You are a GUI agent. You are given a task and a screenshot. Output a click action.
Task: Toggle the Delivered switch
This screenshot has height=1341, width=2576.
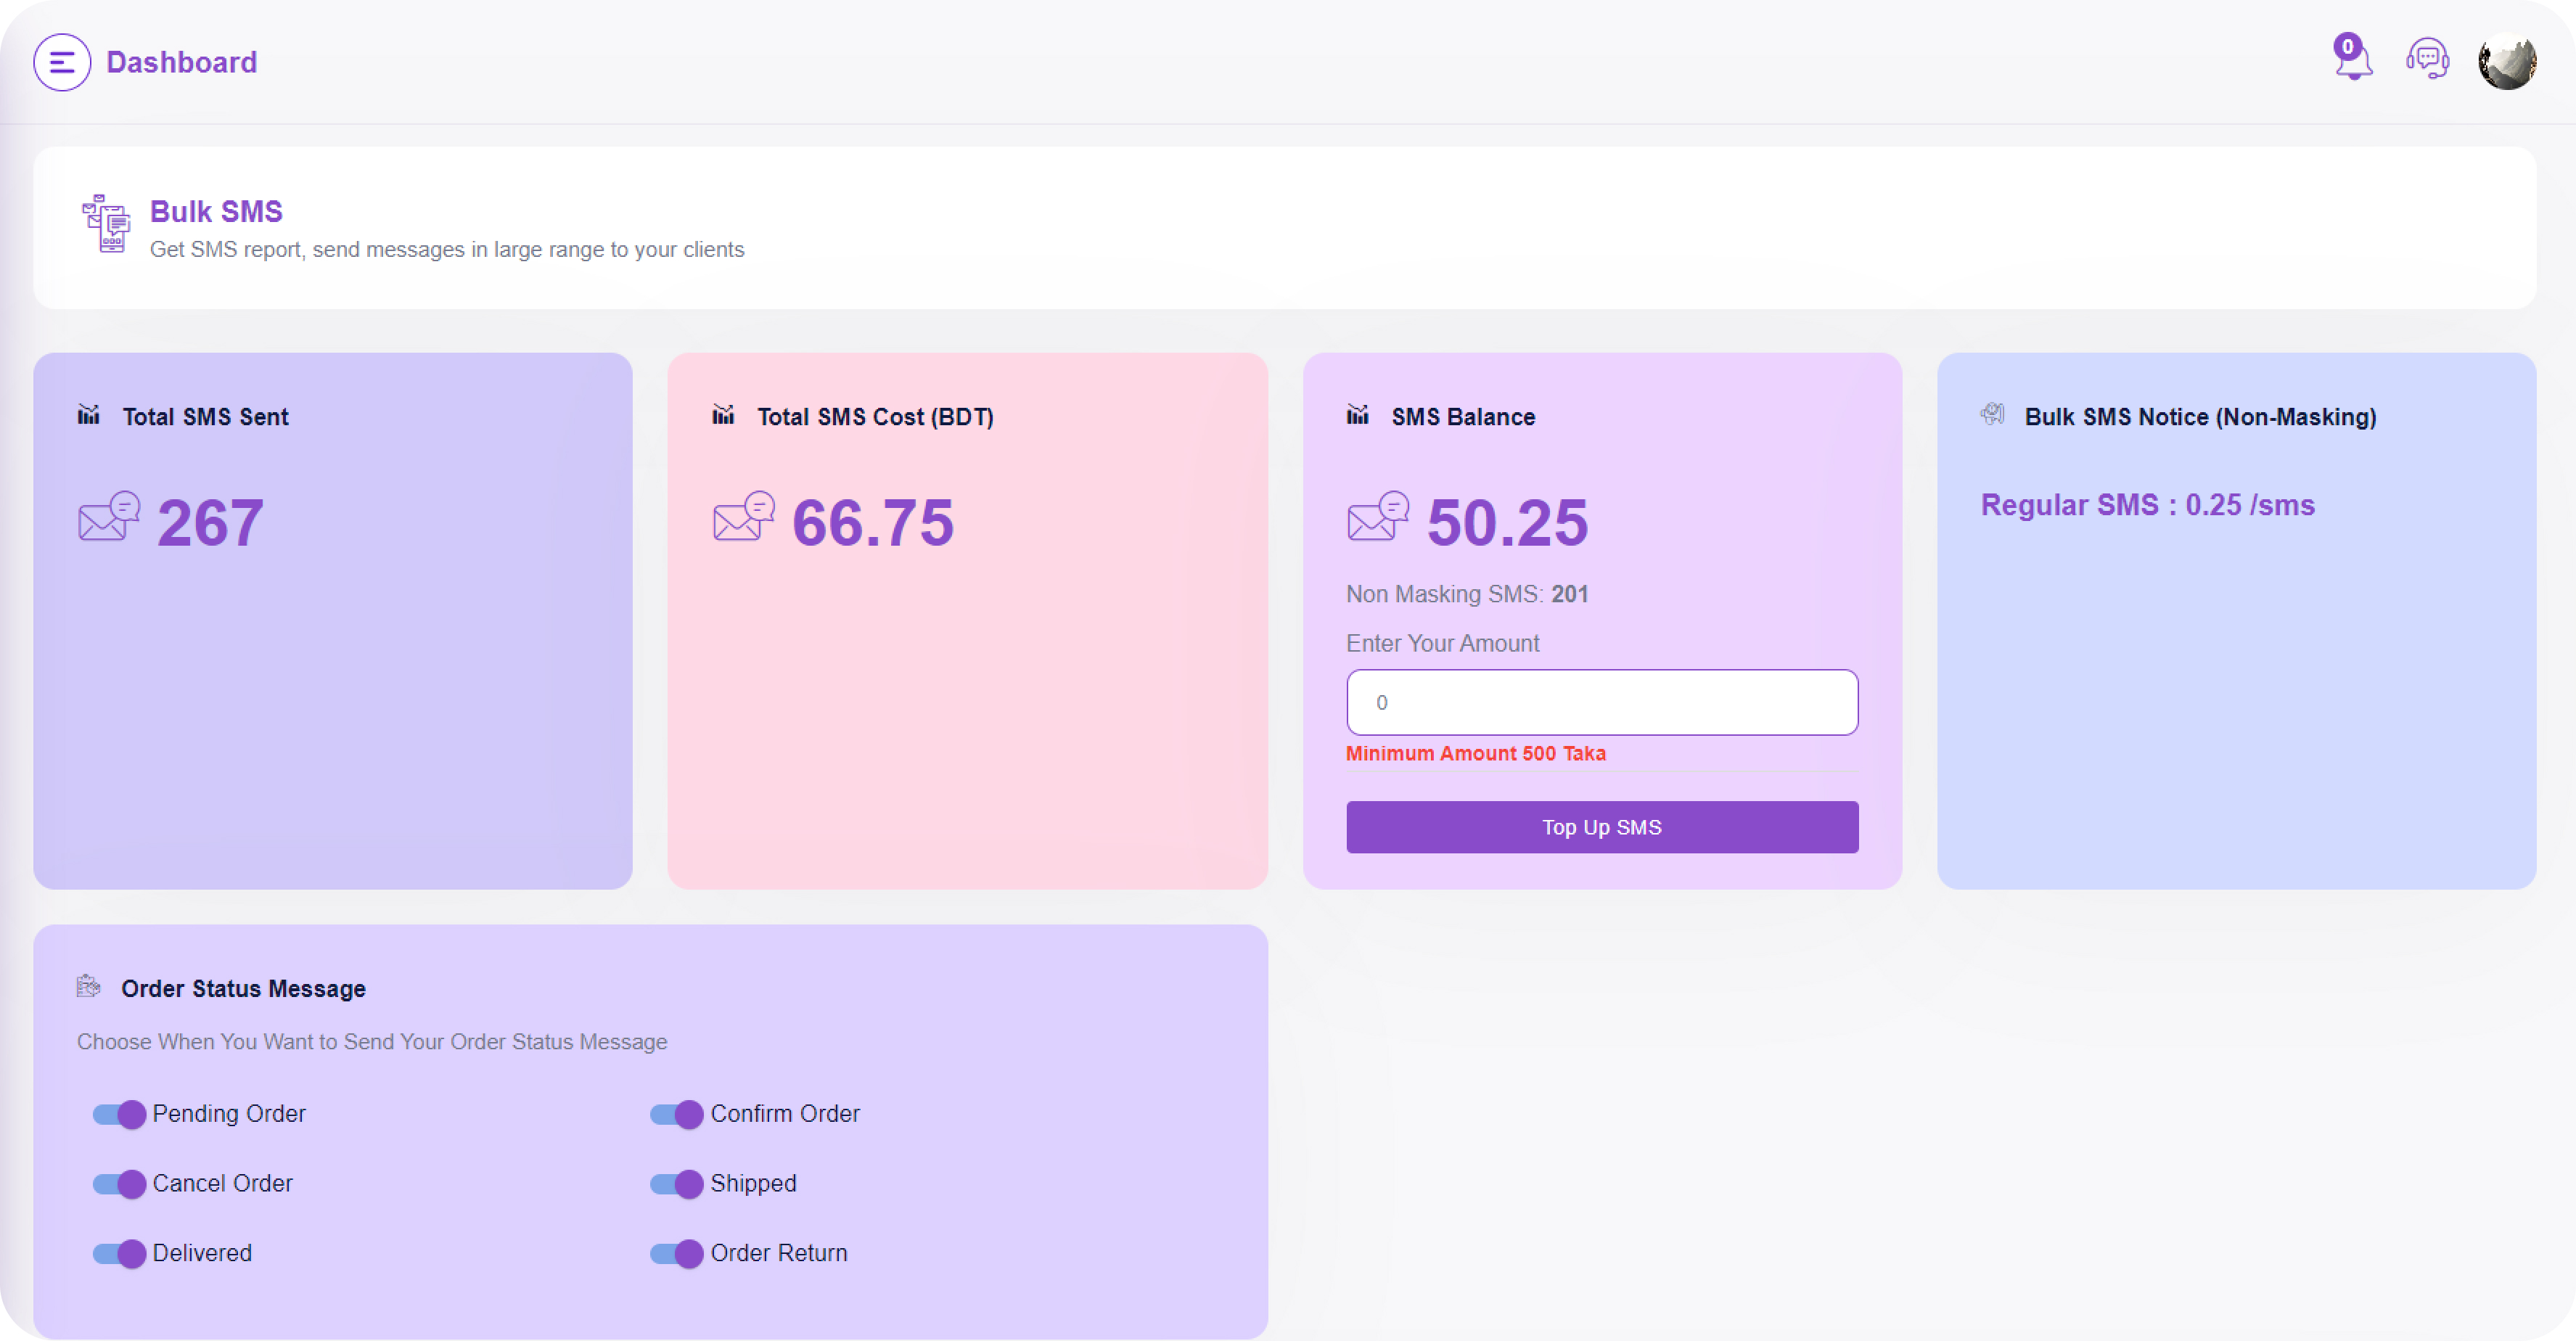119,1254
